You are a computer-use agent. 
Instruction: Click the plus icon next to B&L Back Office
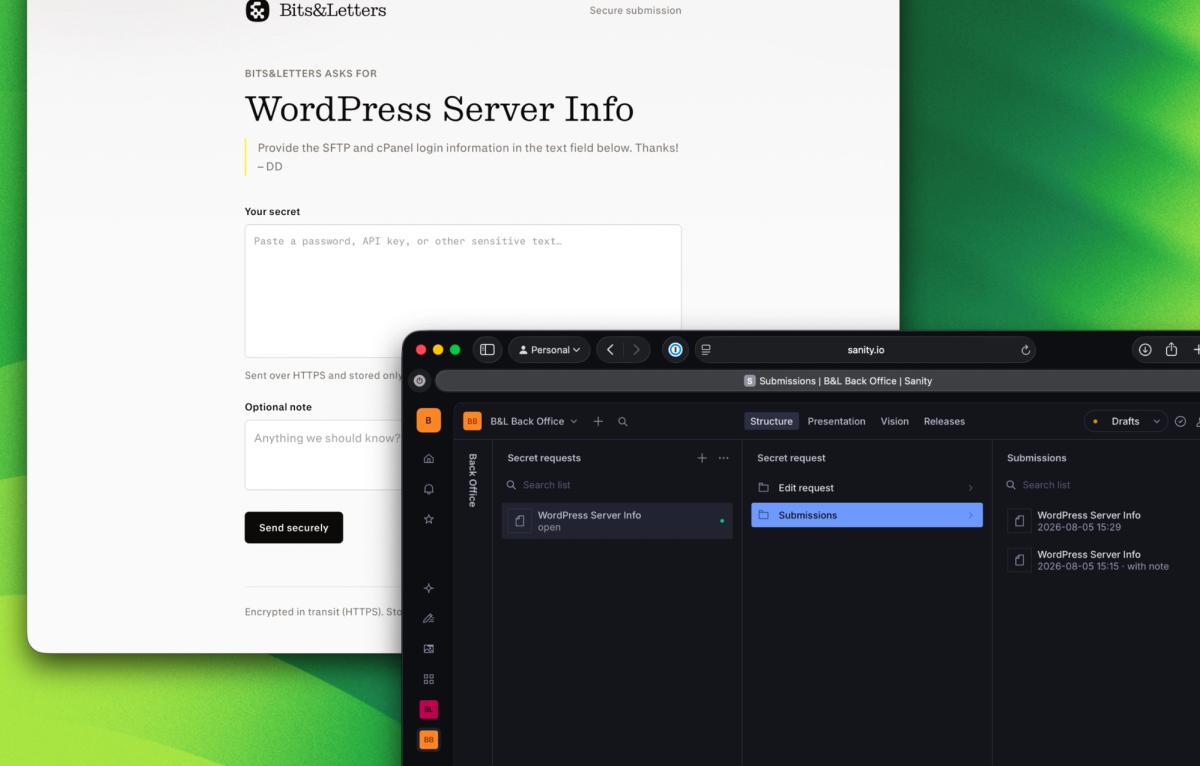[598, 421]
